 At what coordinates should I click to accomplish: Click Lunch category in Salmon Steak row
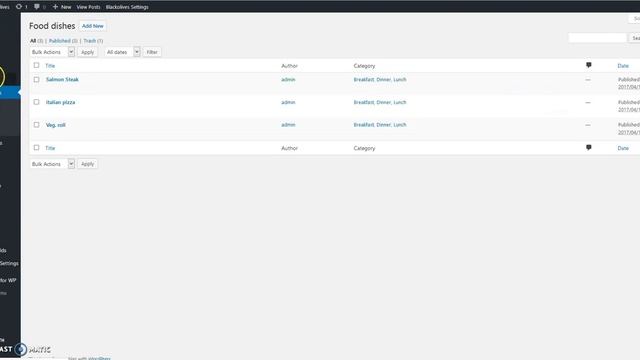(400, 80)
